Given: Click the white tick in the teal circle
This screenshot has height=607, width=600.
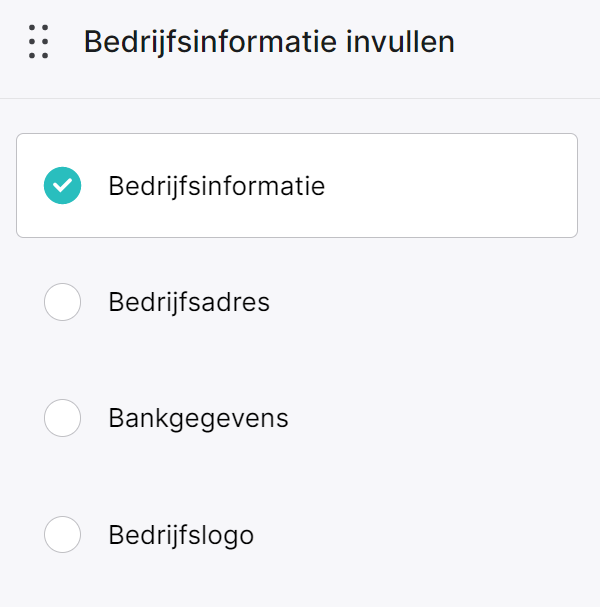Looking at the screenshot, I should click(62, 185).
